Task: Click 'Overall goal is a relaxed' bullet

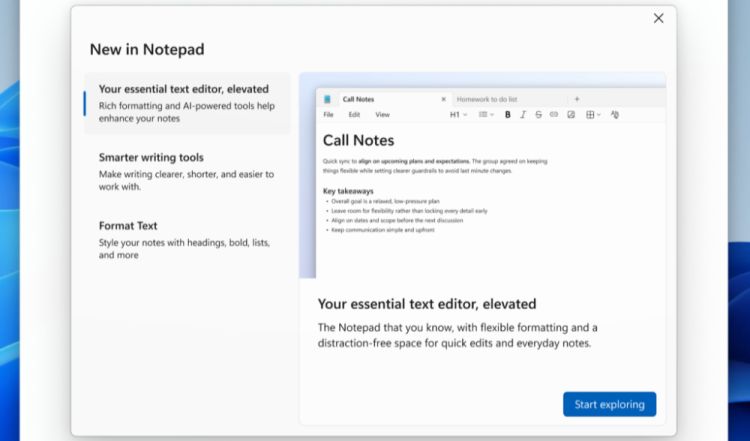Action: click(x=385, y=201)
